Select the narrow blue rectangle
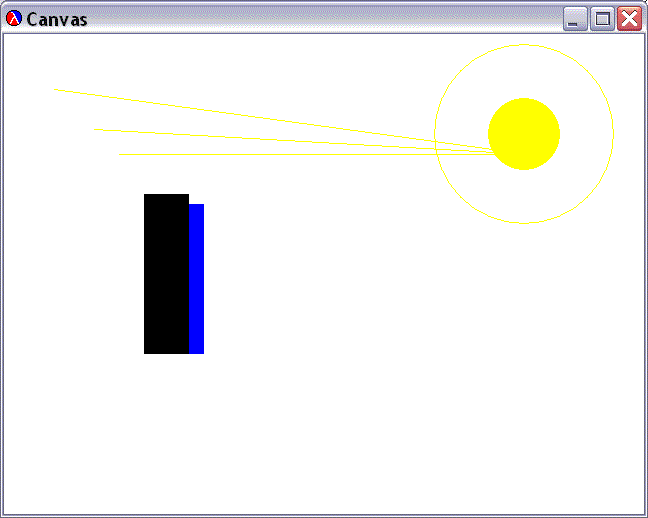This screenshot has height=518, width=648. pos(196,278)
